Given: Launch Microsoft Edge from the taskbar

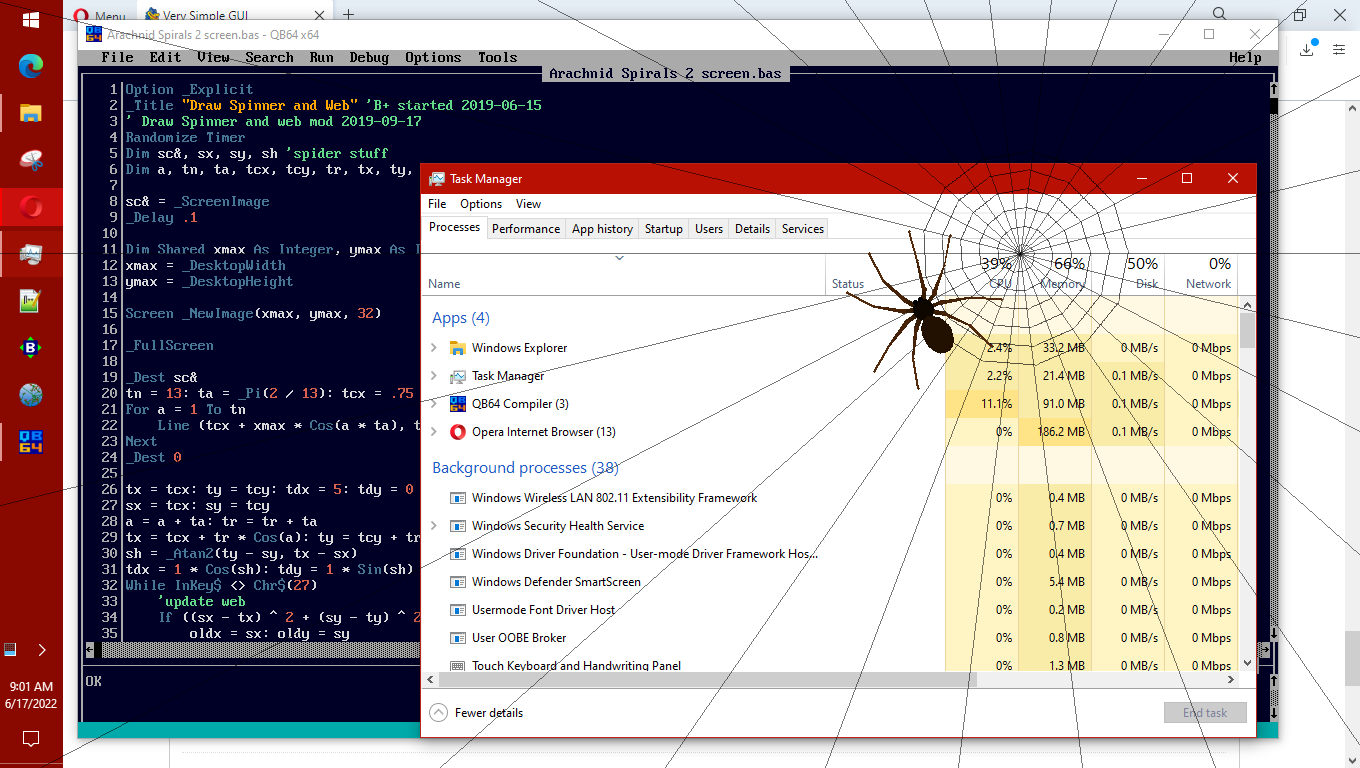Looking at the screenshot, I should click(31, 66).
